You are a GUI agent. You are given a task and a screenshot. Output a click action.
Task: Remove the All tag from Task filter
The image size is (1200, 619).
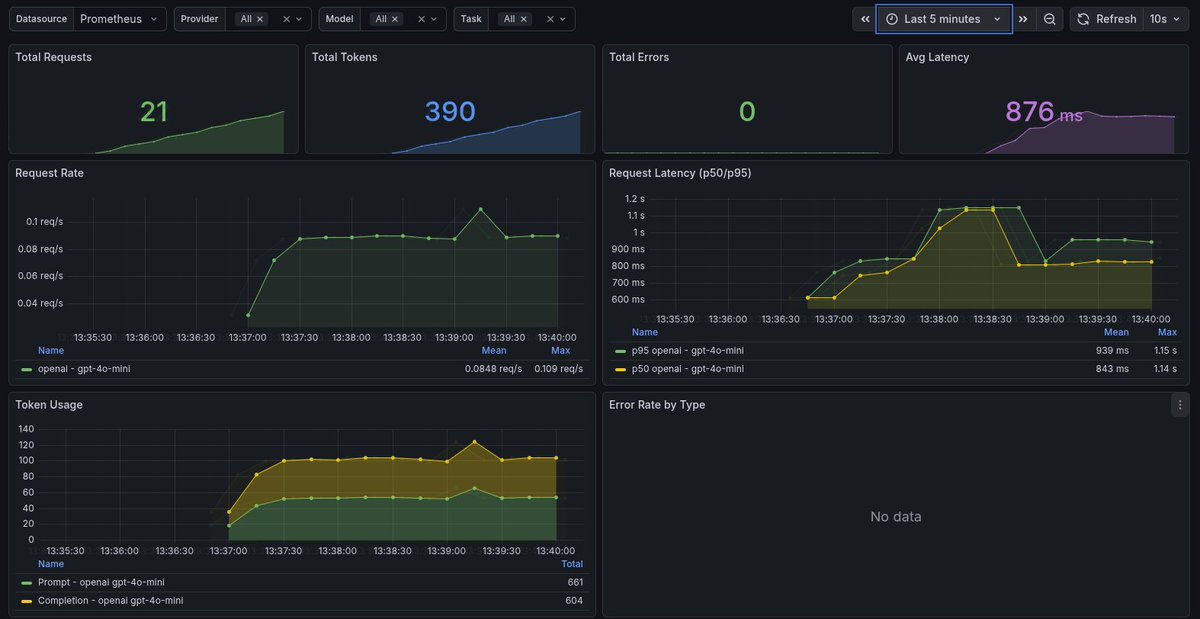pyautogui.click(x=524, y=19)
